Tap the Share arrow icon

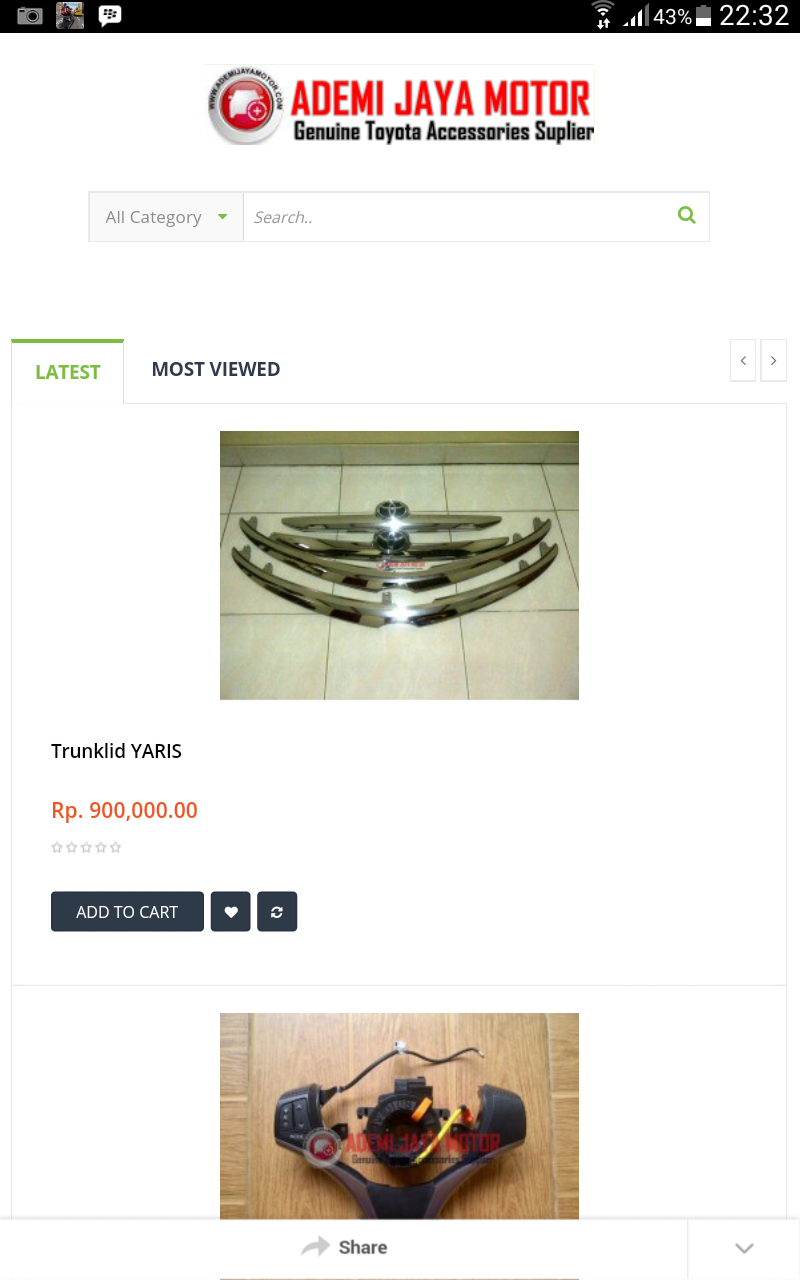[x=315, y=1247]
